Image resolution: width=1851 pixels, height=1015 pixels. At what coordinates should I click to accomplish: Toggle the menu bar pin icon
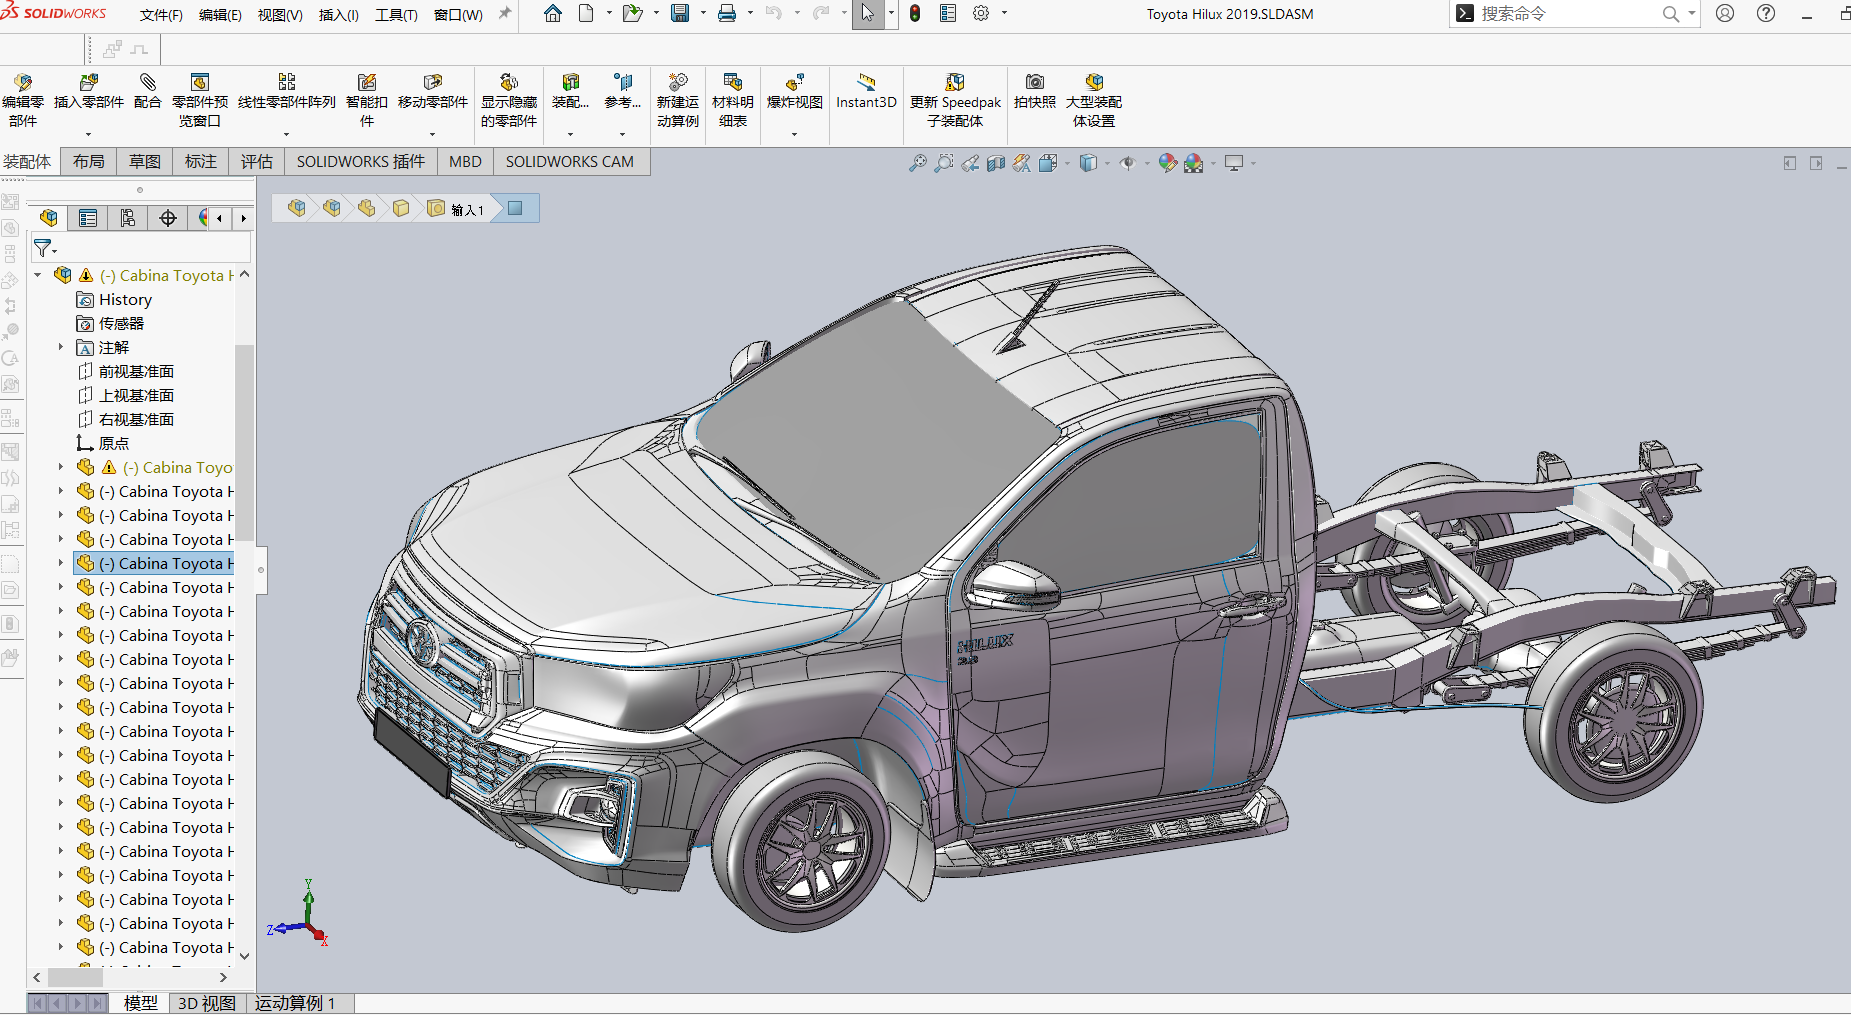[x=505, y=14]
